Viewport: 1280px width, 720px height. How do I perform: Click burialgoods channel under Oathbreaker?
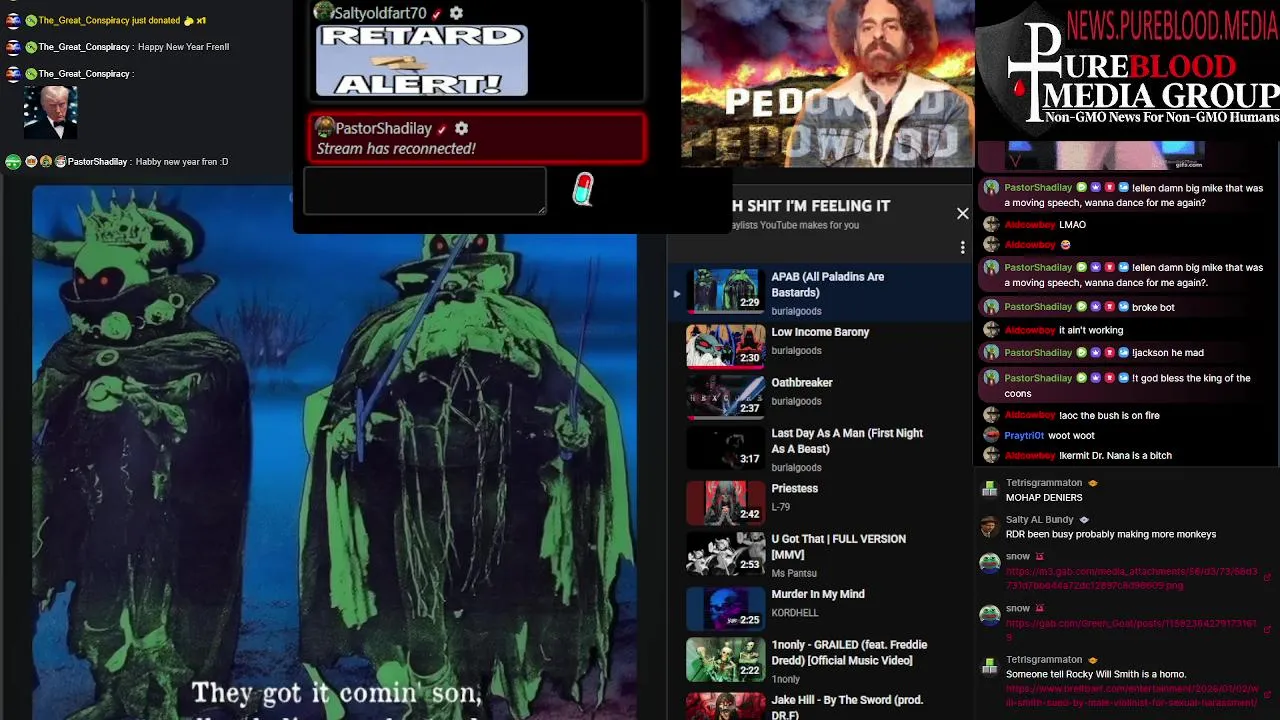point(796,401)
